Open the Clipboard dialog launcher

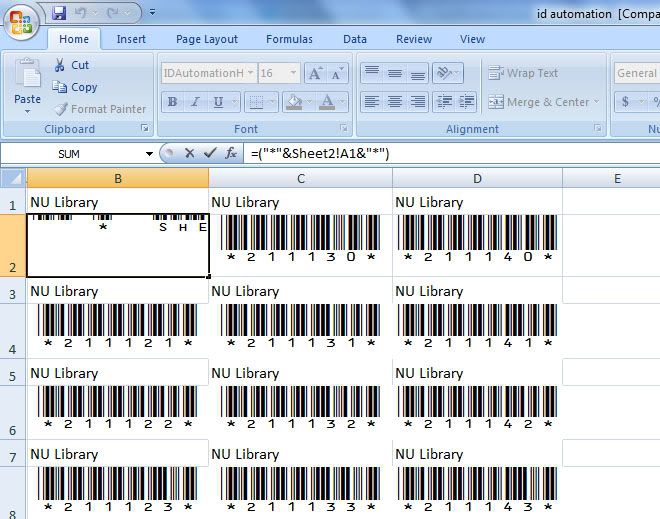tap(145, 128)
